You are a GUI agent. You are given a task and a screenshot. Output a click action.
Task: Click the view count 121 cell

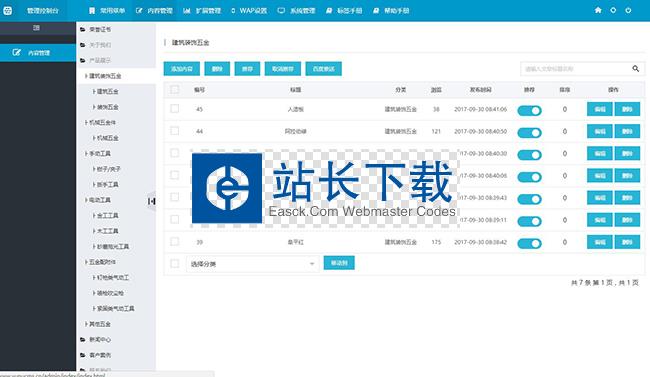436,131
